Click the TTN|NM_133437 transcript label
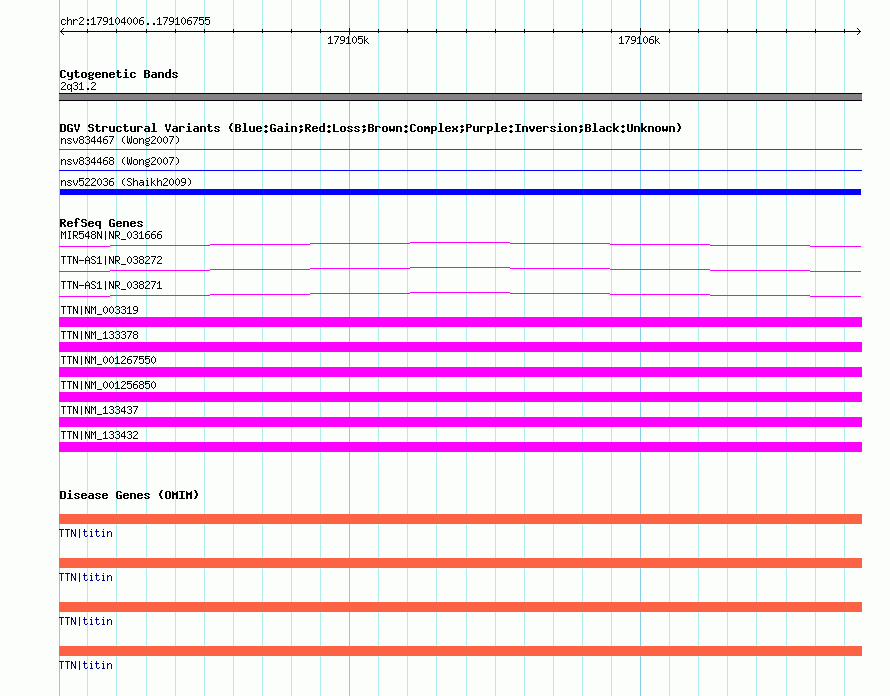The width and height of the screenshot is (890, 696). point(99,410)
